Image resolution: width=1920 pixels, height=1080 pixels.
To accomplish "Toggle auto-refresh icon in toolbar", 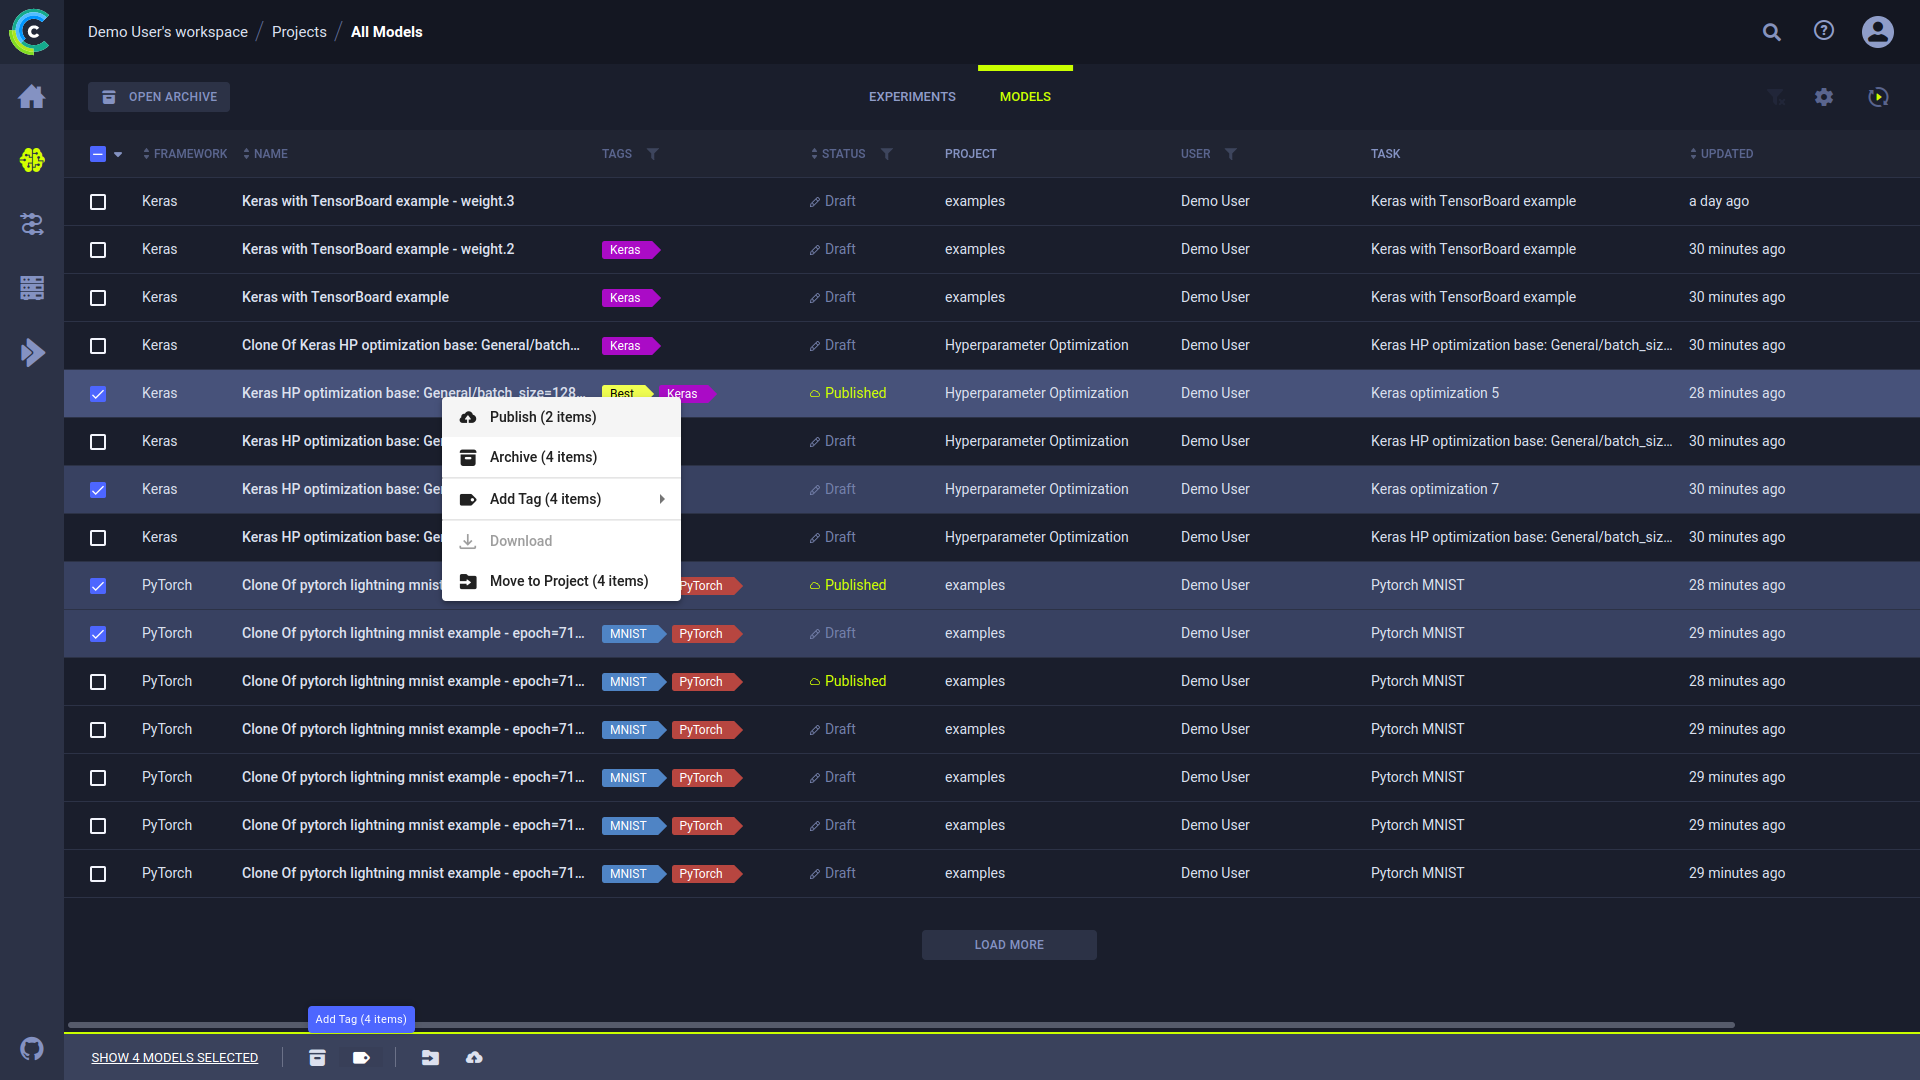I will tap(1878, 97).
